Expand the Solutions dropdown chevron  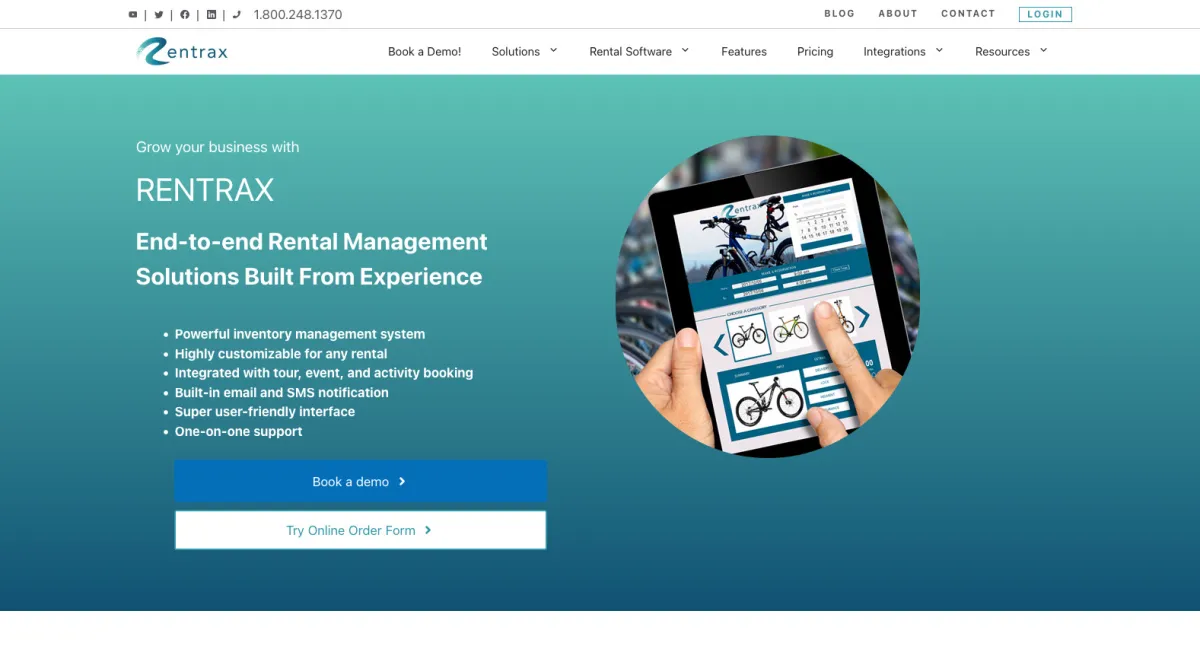click(553, 50)
